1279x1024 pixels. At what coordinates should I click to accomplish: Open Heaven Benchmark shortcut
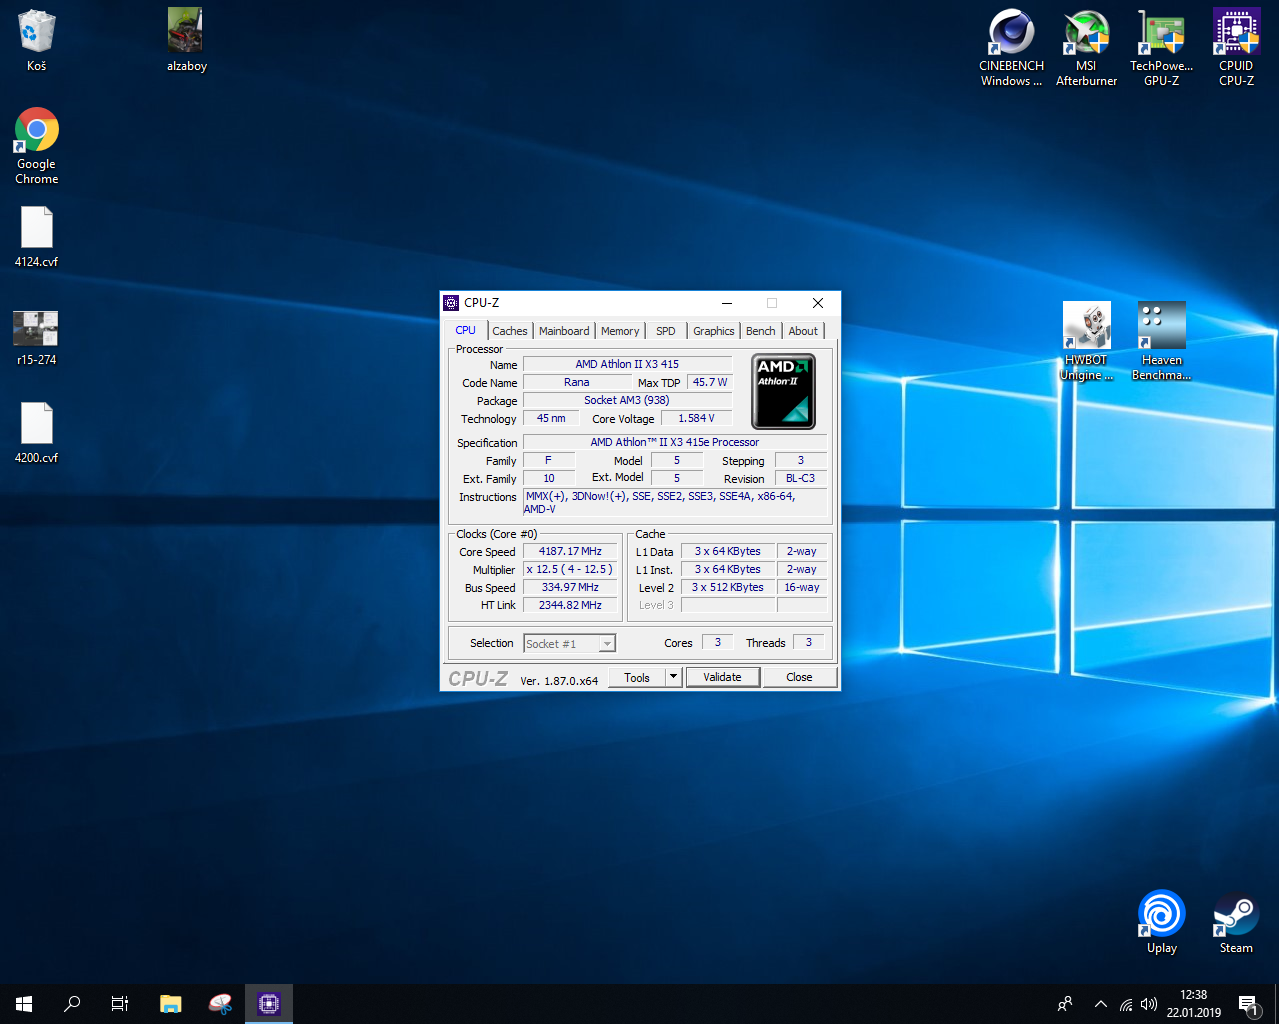coord(1161,342)
